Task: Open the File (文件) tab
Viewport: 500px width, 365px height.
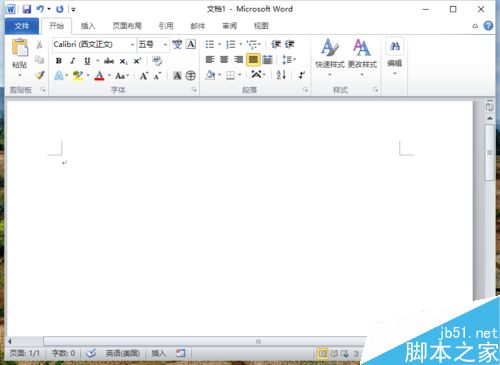Action: pos(22,26)
